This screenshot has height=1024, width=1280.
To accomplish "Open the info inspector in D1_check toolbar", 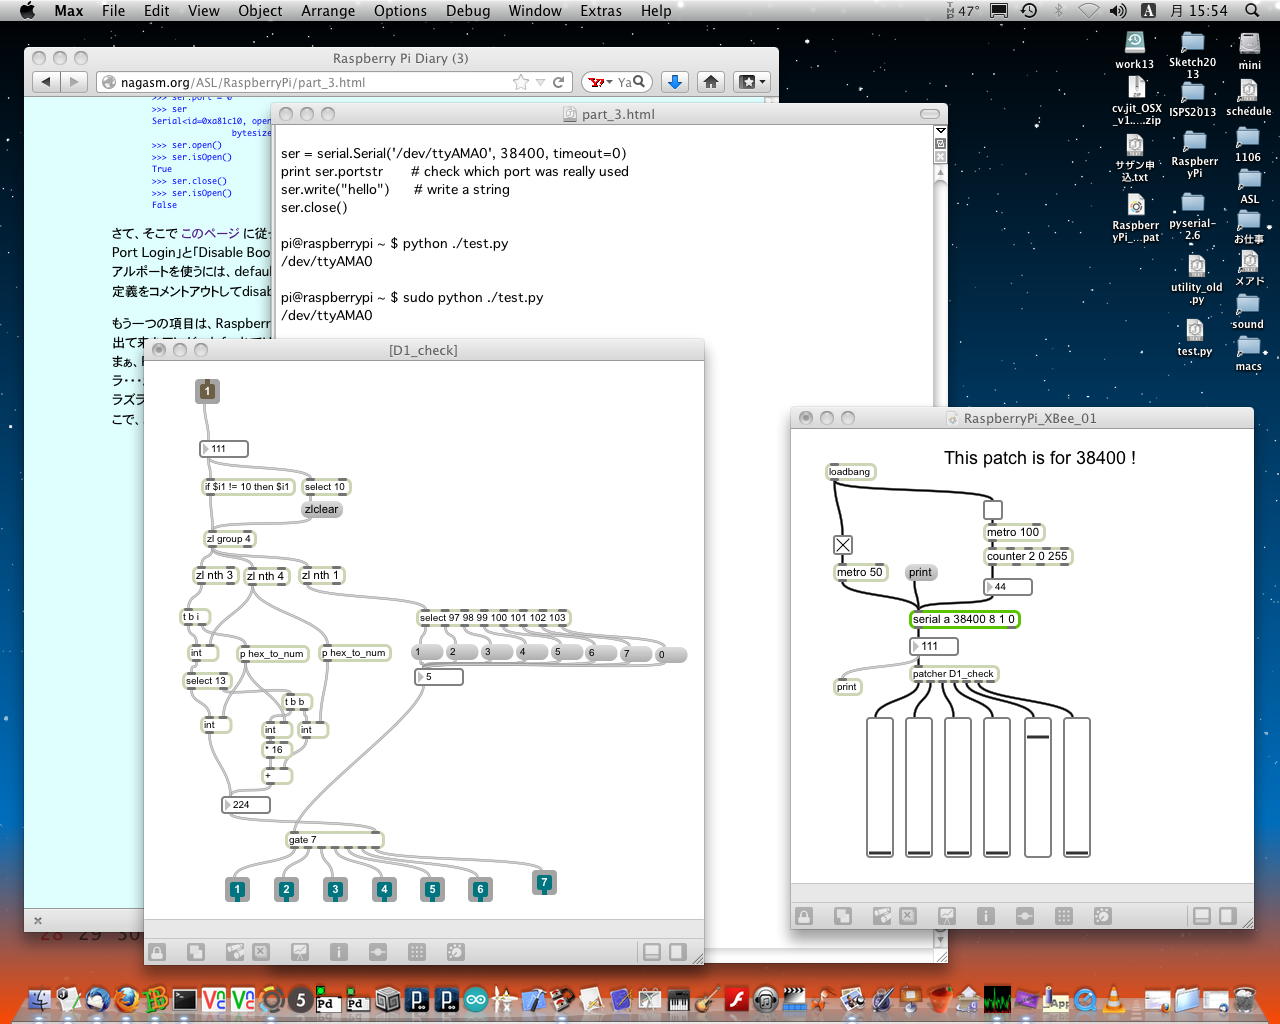I will point(339,953).
